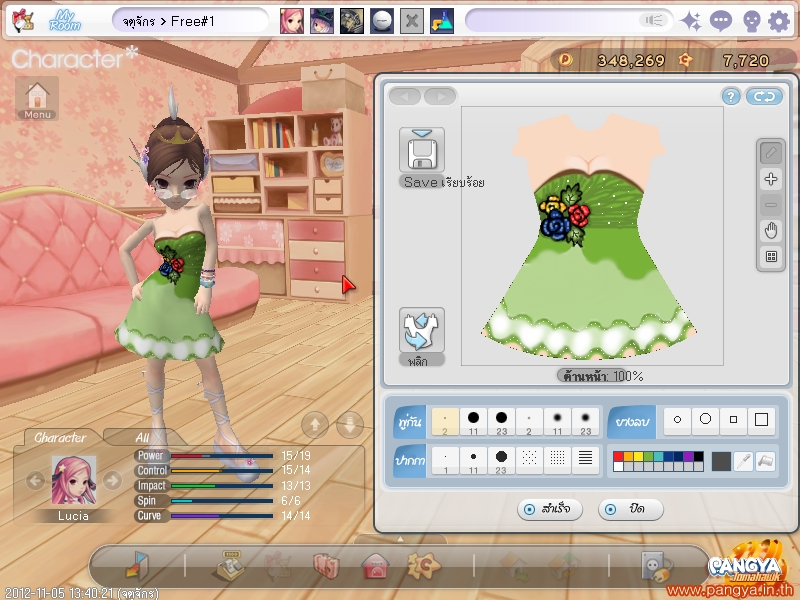Select the horizontal lines pattern pen
The height and width of the screenshot is (600, 800).
(x=585, y=461)
